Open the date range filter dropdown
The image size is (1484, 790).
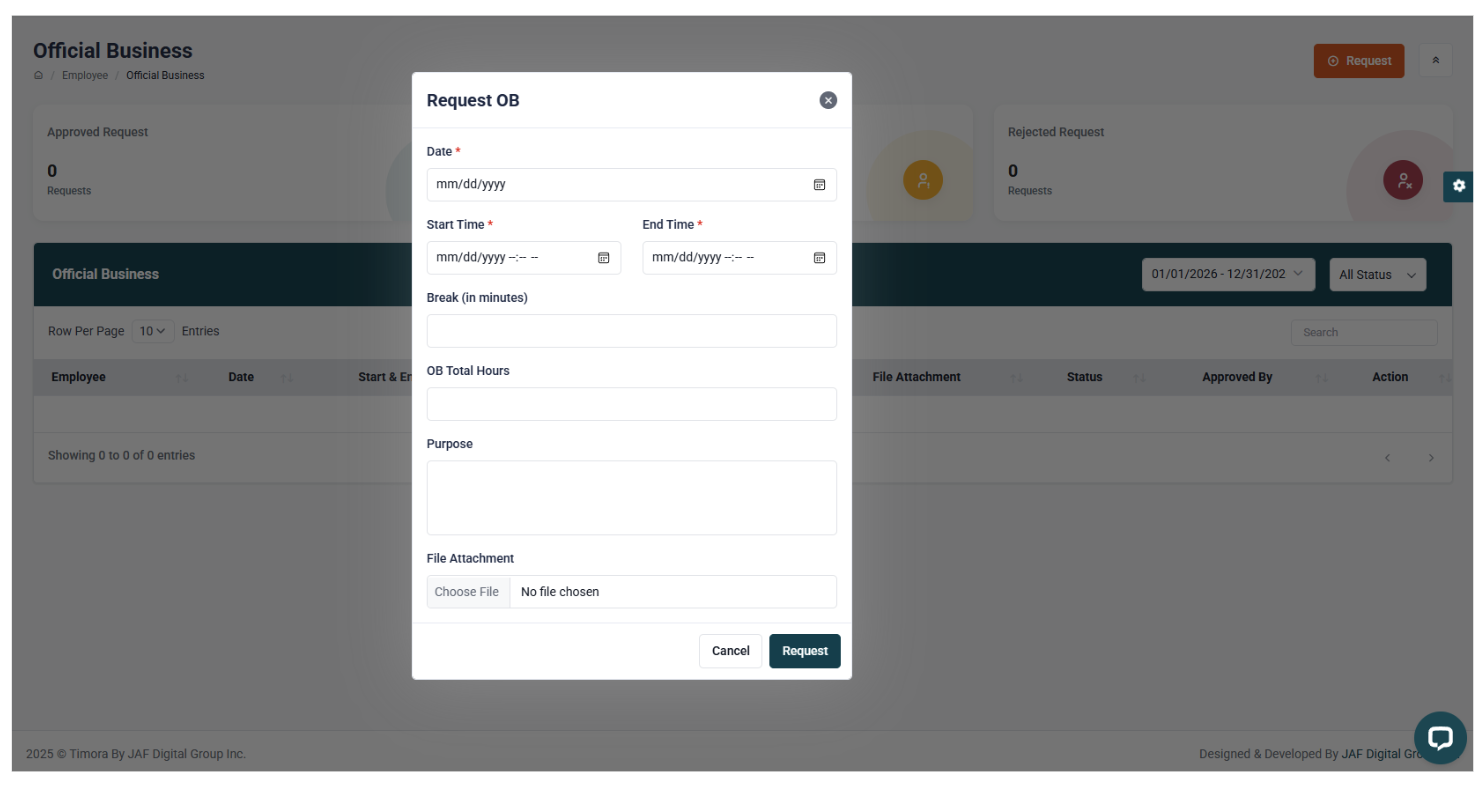(1227, 274)
